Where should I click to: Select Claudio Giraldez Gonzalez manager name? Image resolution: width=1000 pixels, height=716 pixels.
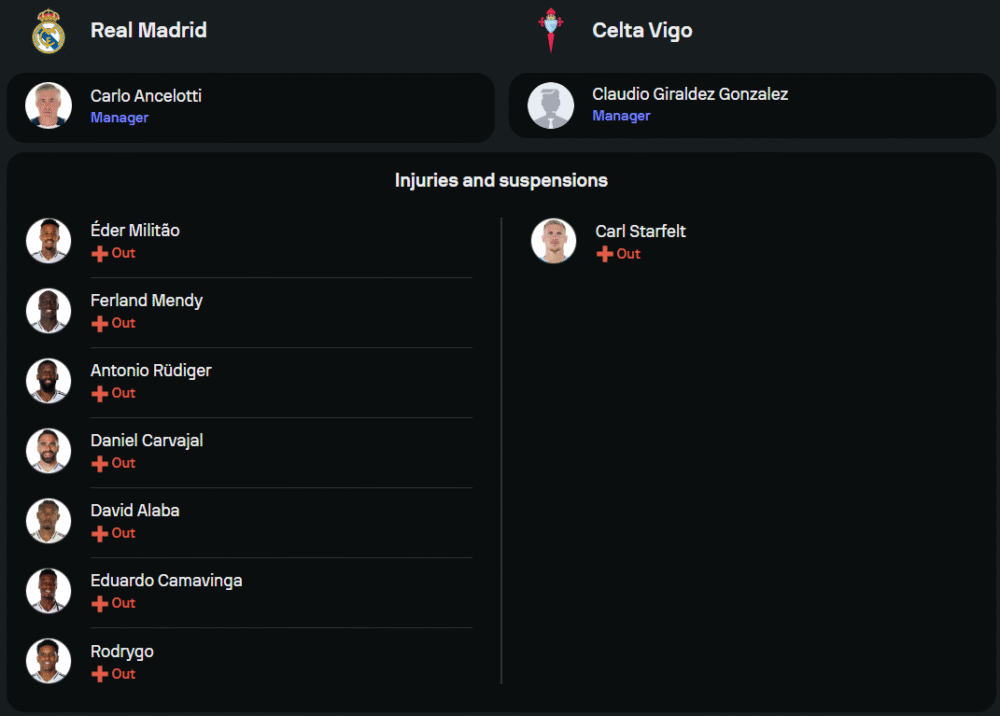click(690, 94)
